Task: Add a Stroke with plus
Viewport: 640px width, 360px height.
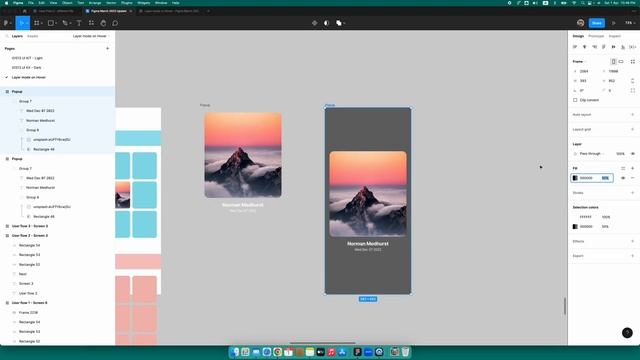Action: click(633, 193)
